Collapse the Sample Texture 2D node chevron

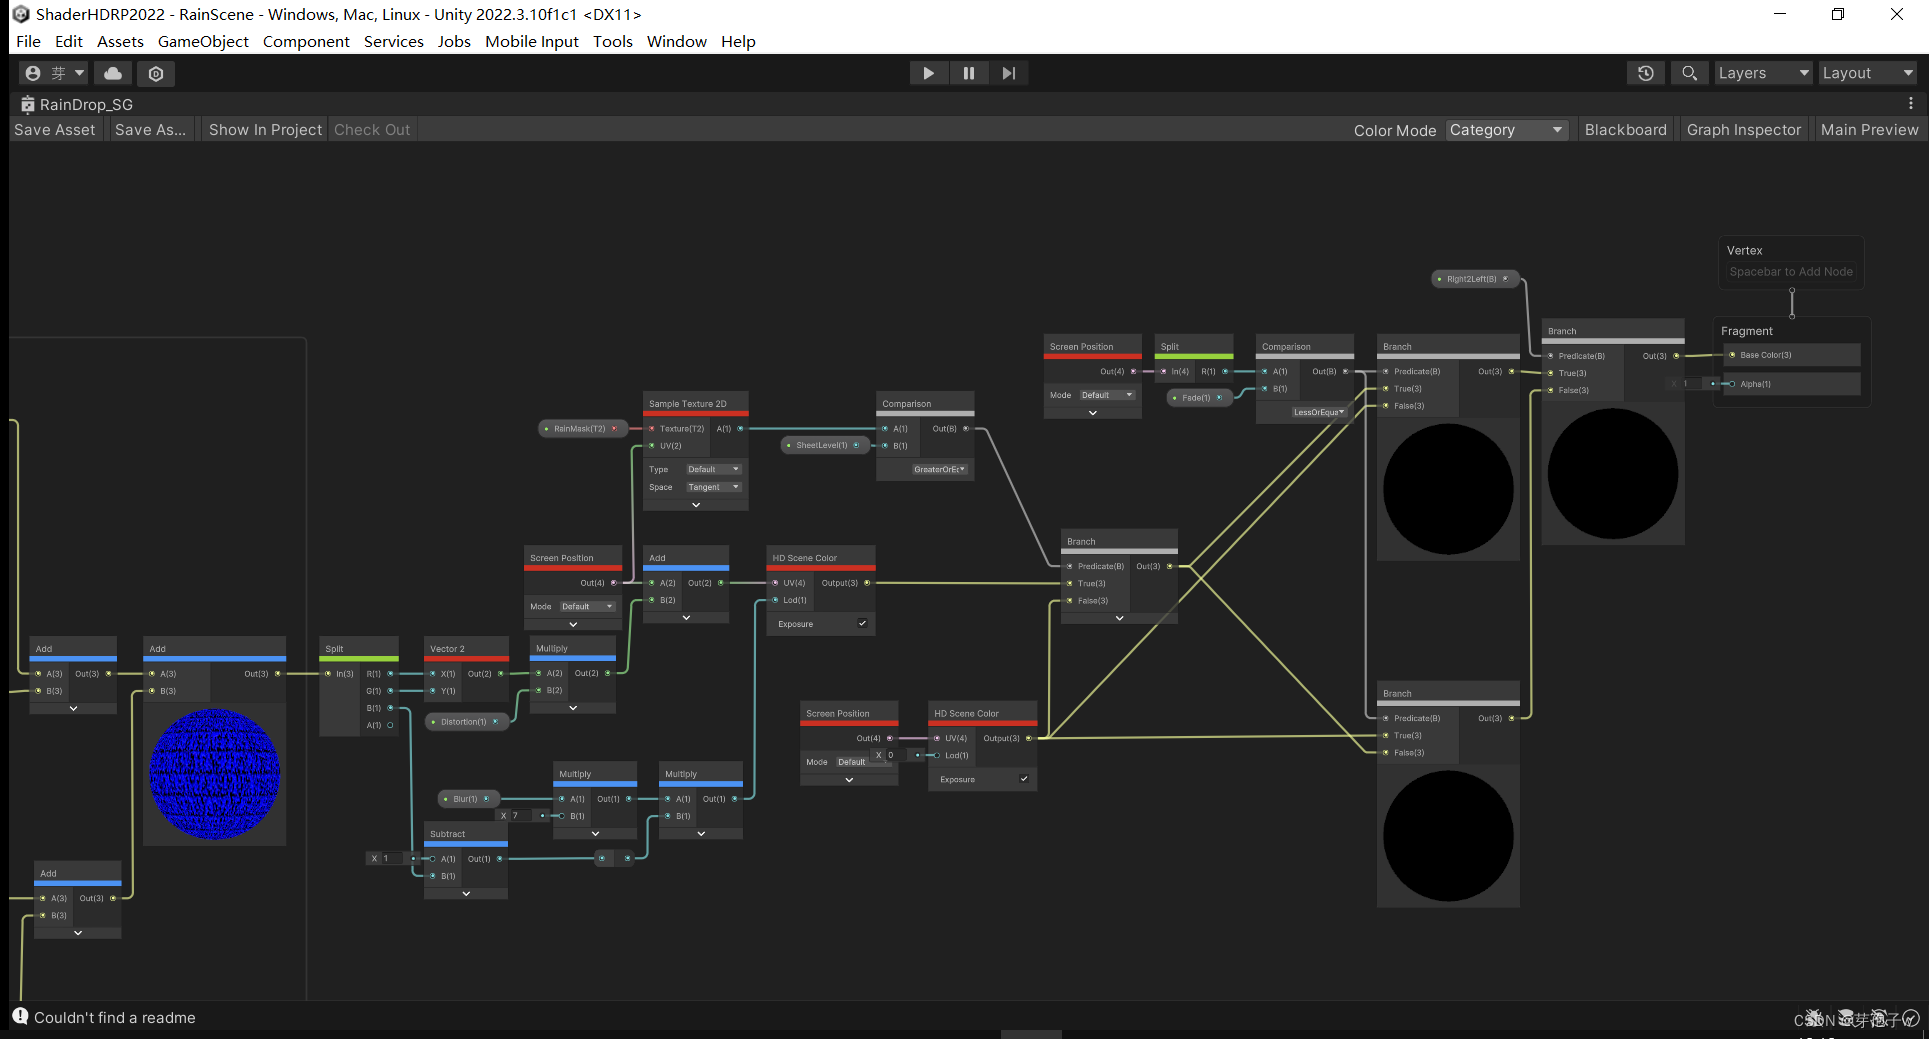click(696, 505)
